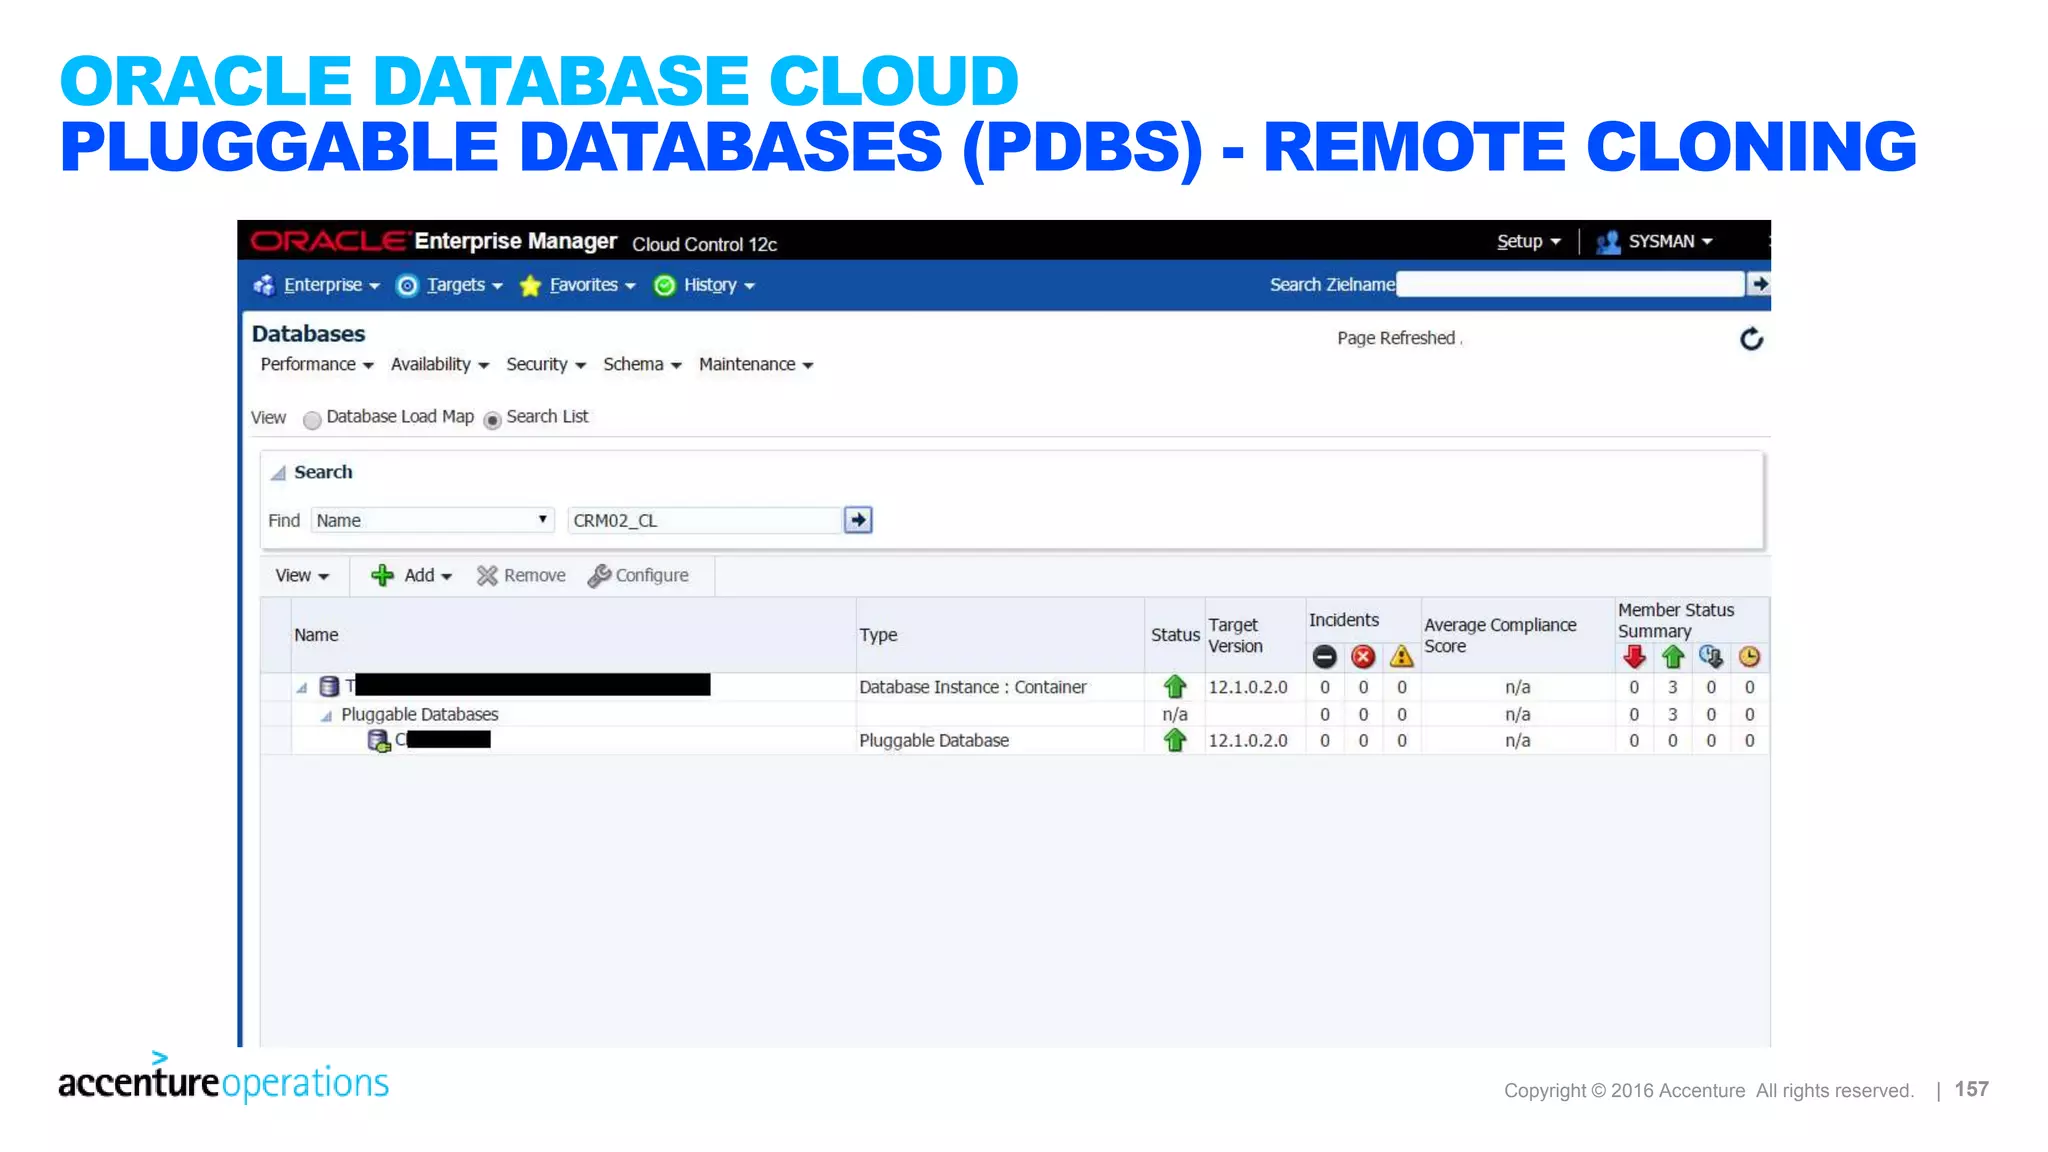
Task: Open the Find Name dropdown
Action: click(432, 520)
